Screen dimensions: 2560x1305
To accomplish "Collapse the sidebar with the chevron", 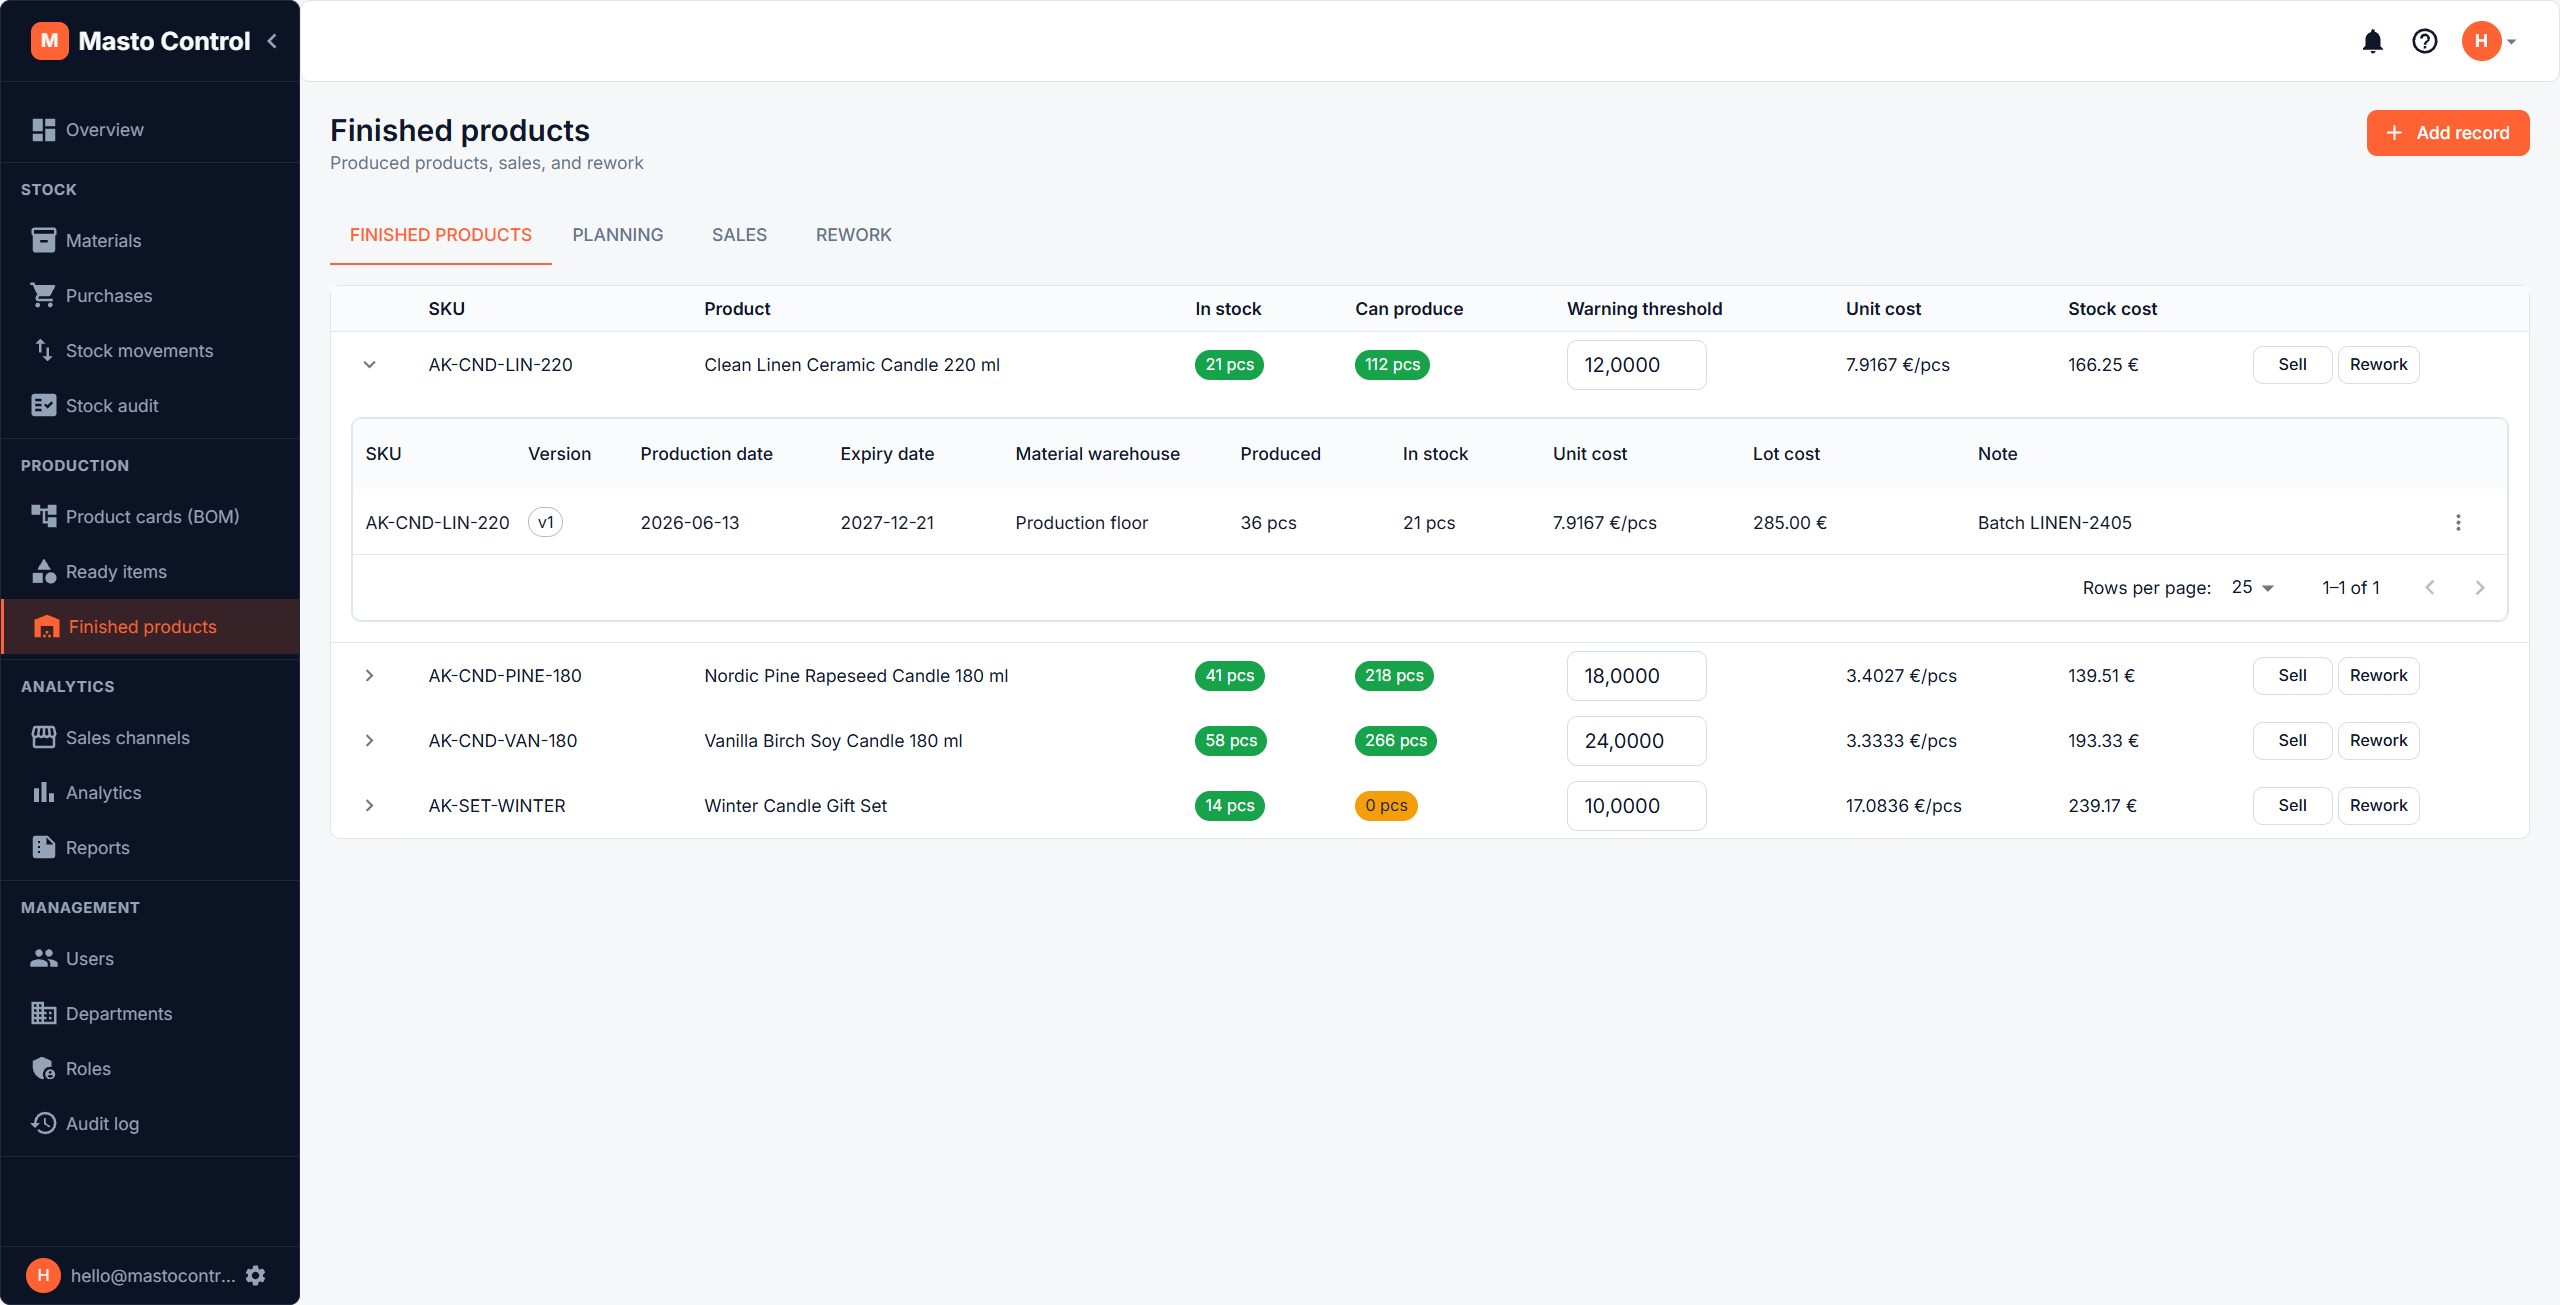I will (x=272, y=41).
